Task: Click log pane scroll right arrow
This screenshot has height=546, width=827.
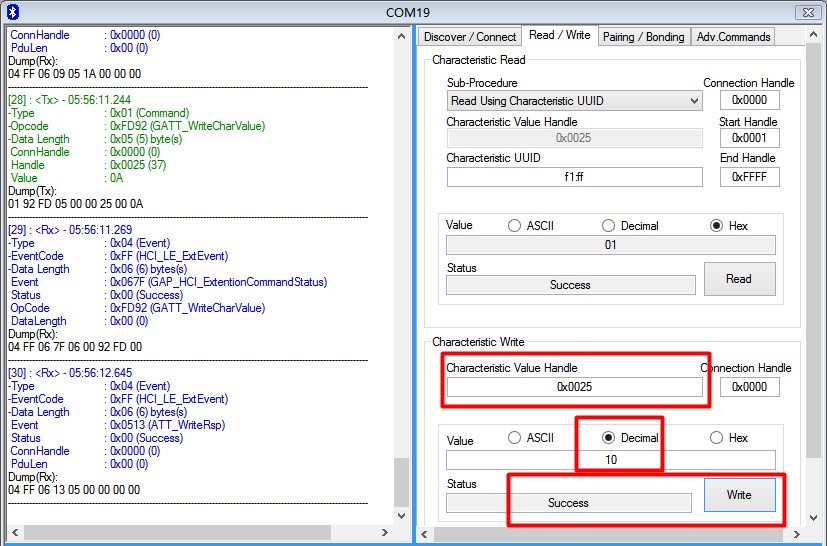Action: 384,532
